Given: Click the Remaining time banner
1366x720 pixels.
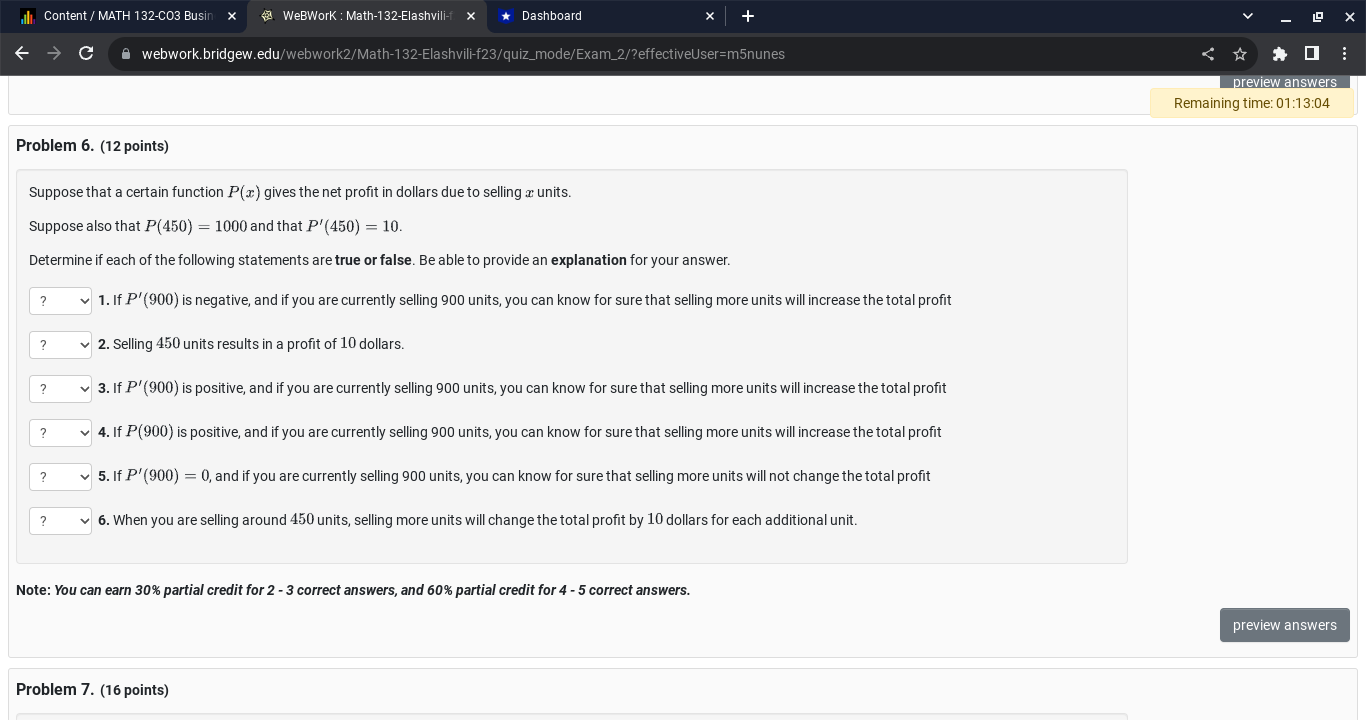Looking at the screenshot, I should click(x=1252, y=103).
